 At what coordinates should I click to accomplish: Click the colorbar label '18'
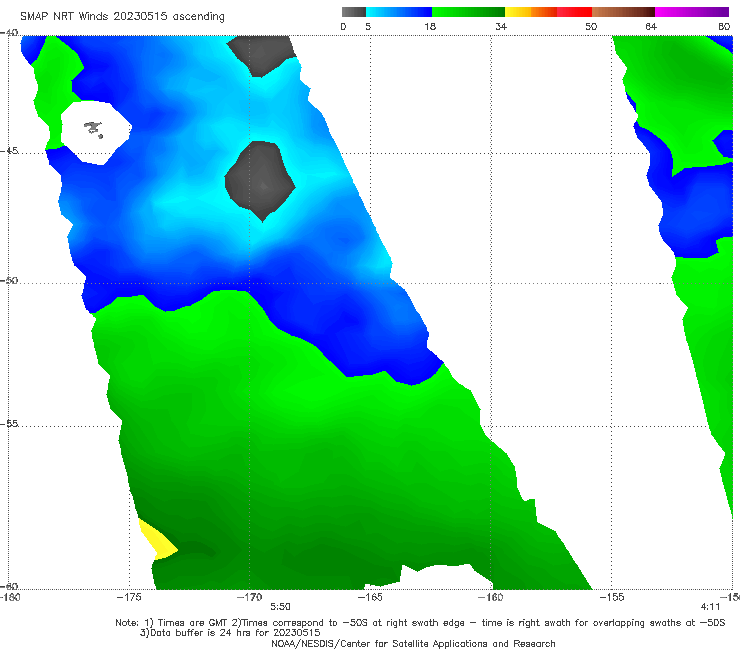(x=430, y=27)
